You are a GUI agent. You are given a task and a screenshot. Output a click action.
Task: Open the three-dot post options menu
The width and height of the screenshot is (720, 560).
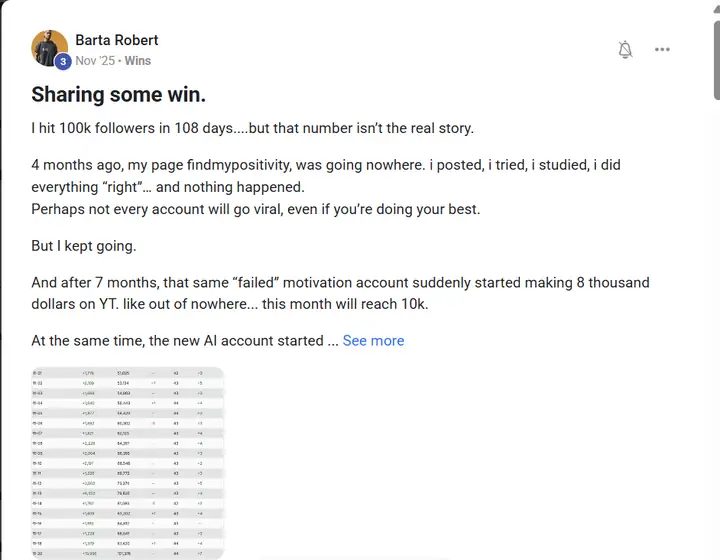tap(662, 50)
